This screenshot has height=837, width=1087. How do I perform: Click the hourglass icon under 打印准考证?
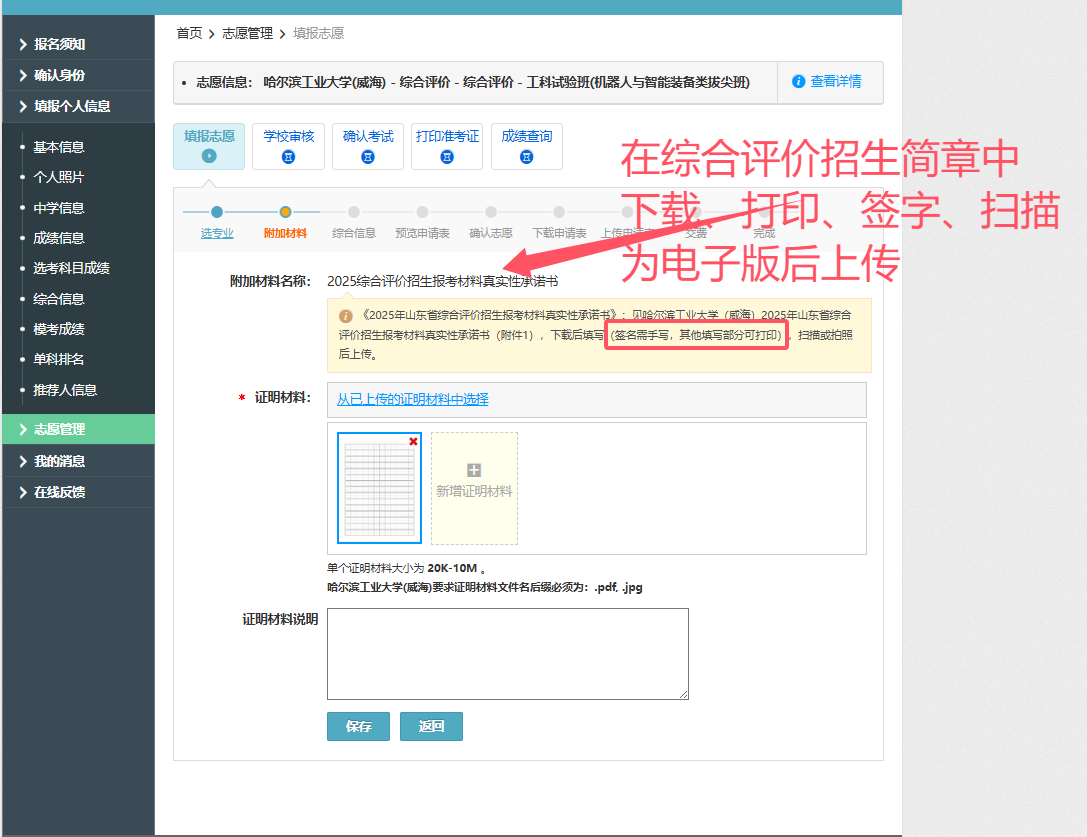pyautogui.click(x=447, y=156)
